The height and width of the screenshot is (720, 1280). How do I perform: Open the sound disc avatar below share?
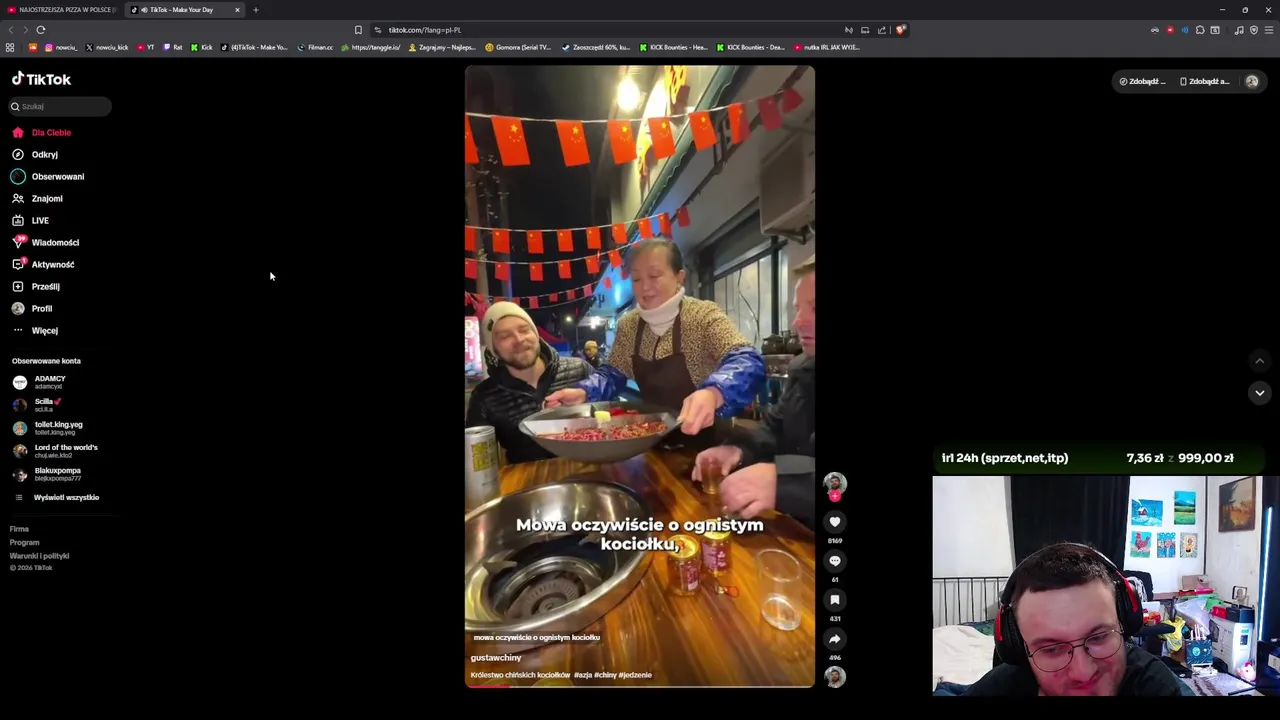pyautogui.click(x=835, y=677)
